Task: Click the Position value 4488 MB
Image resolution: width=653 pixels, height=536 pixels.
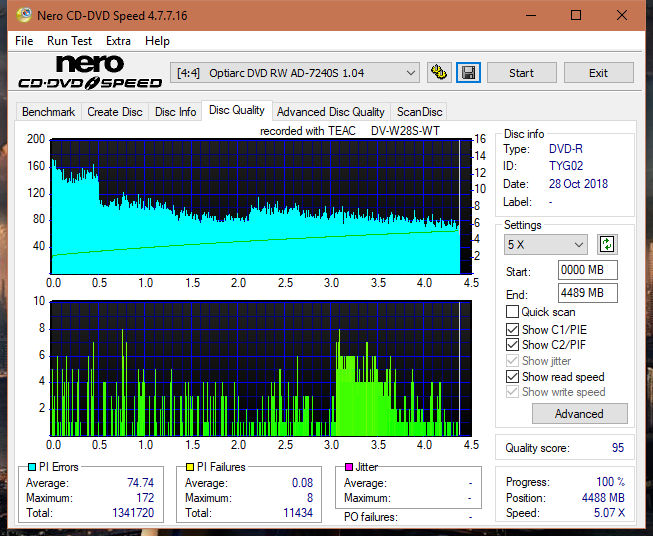Action: click(603, 498)
